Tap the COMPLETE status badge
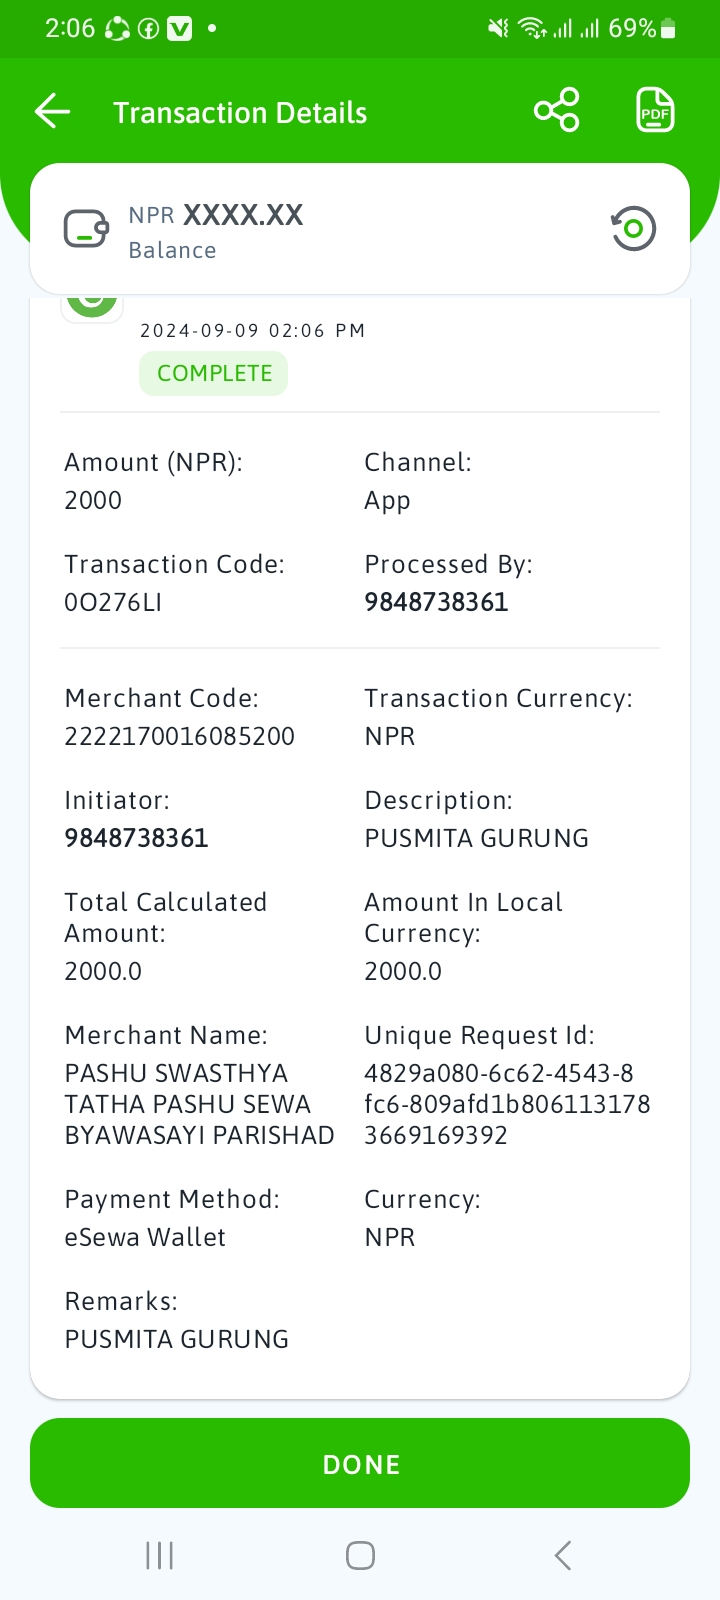Screen dimensions: 720x1600 pos(214,373)
